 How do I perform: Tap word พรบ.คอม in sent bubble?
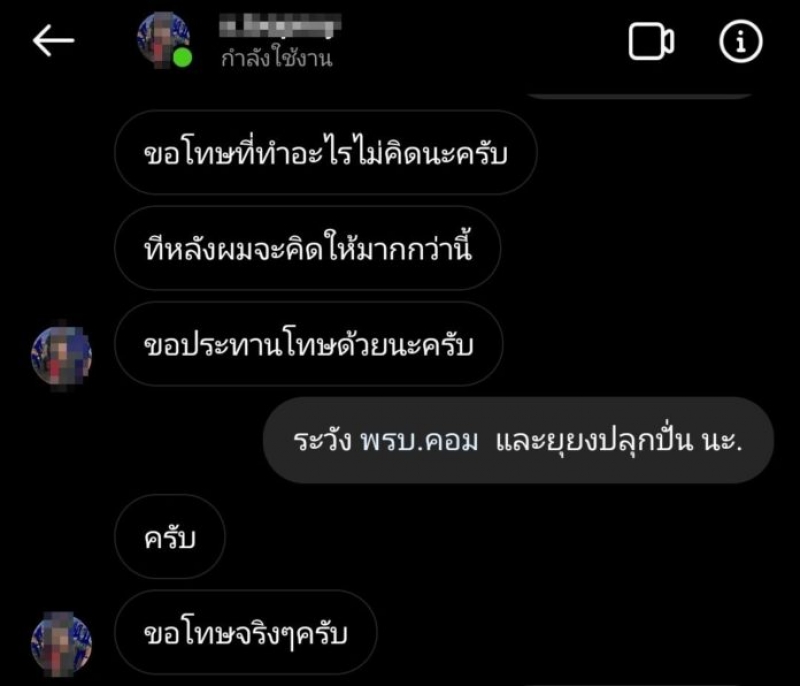click(419, 441)
